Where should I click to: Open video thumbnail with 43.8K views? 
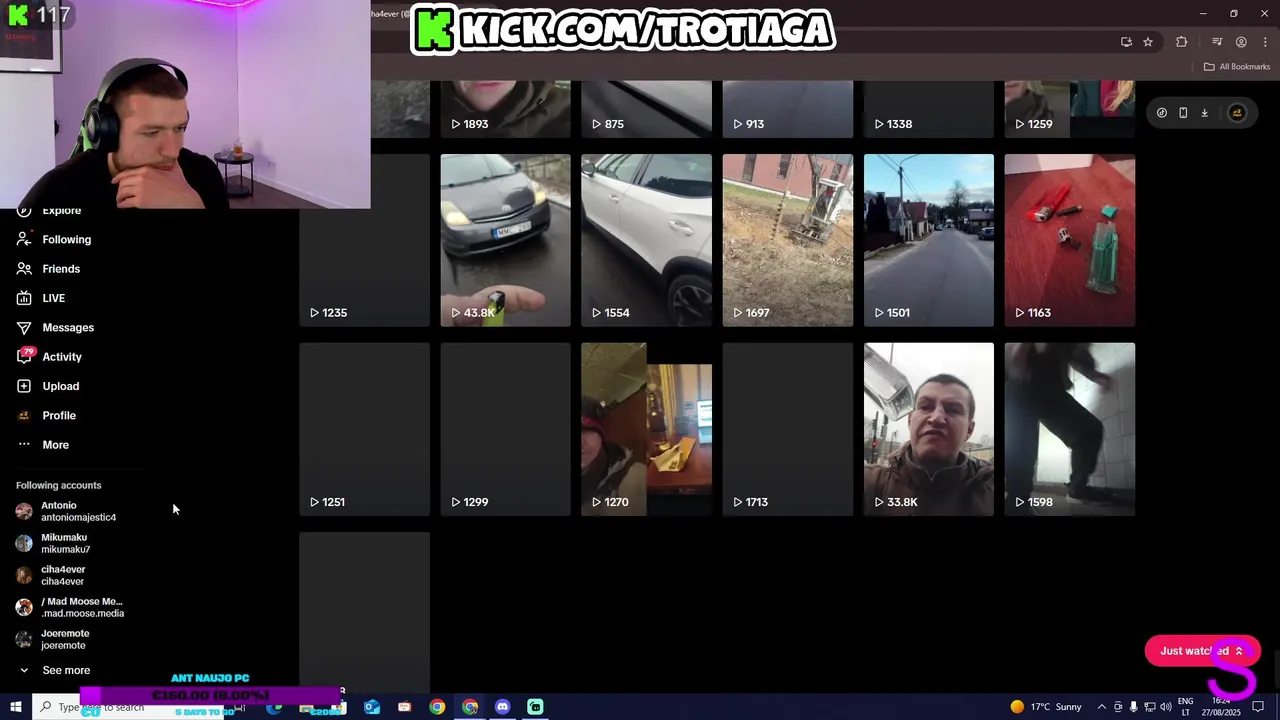point(505,240)
